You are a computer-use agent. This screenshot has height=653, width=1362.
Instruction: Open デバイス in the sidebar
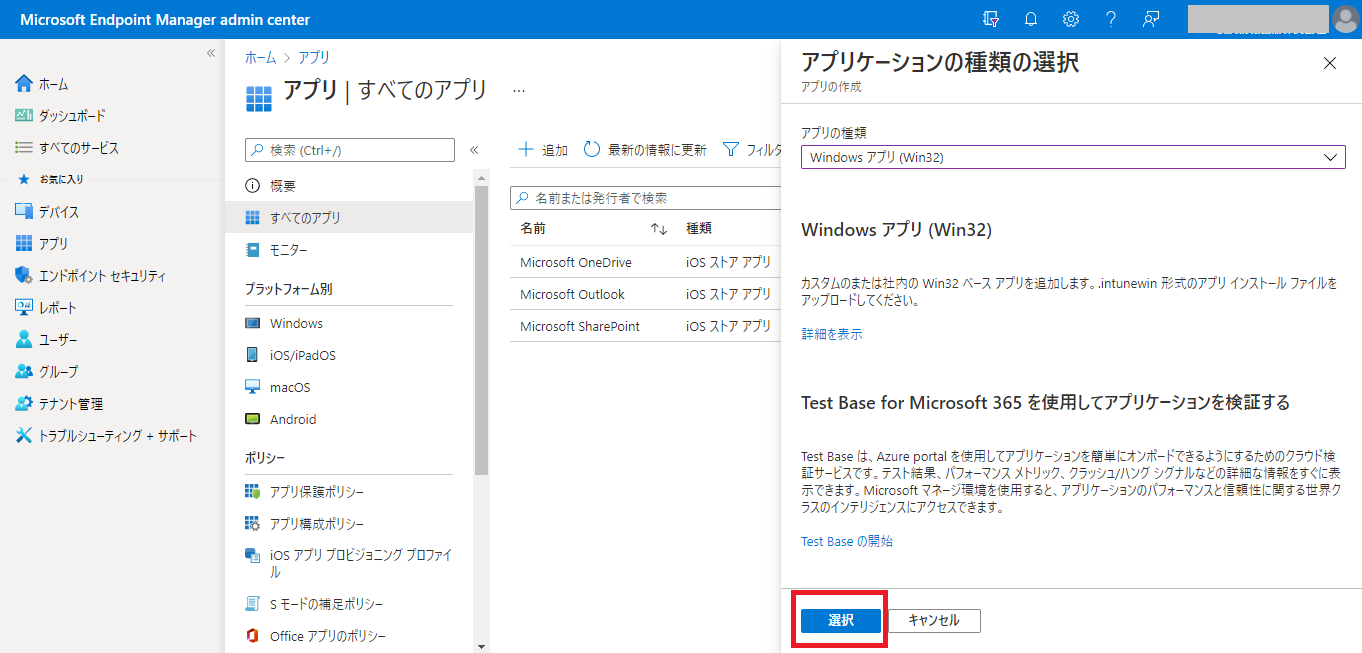(x=47, y=212)
